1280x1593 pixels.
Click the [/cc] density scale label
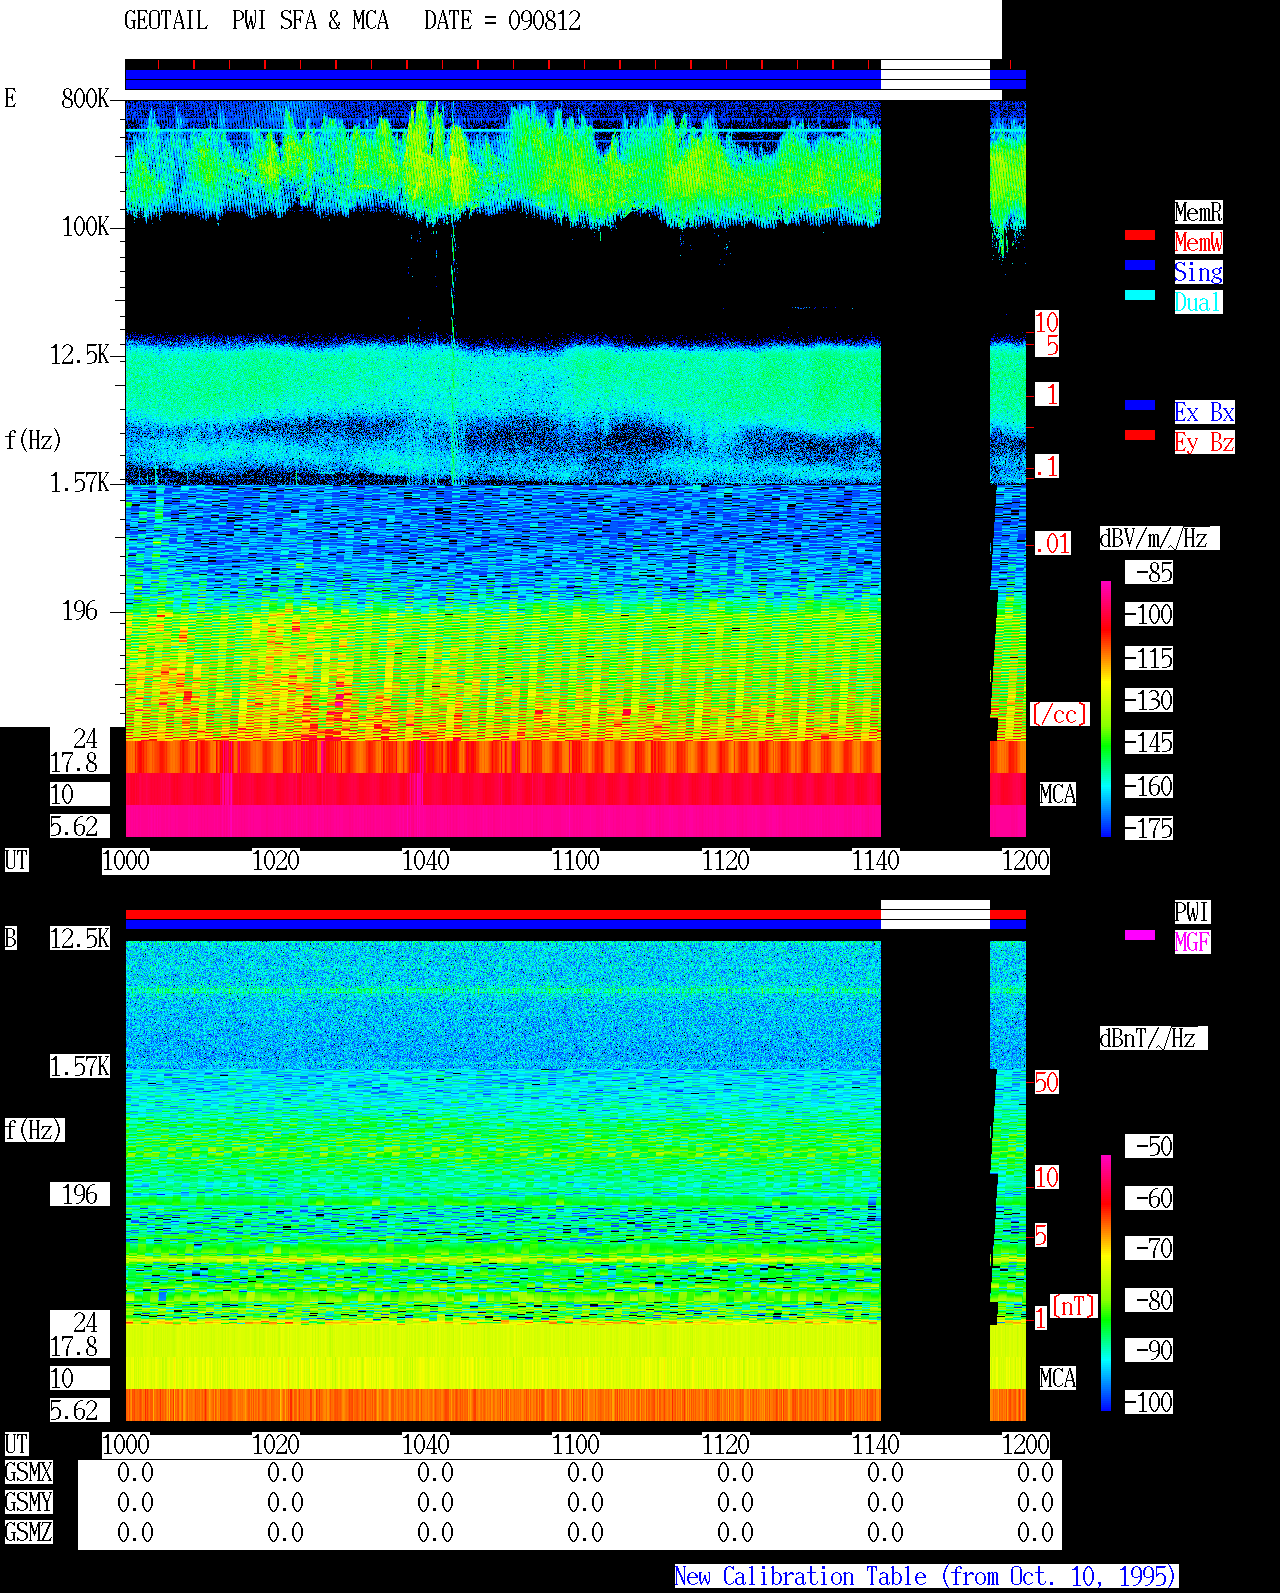pos(1059,714)
